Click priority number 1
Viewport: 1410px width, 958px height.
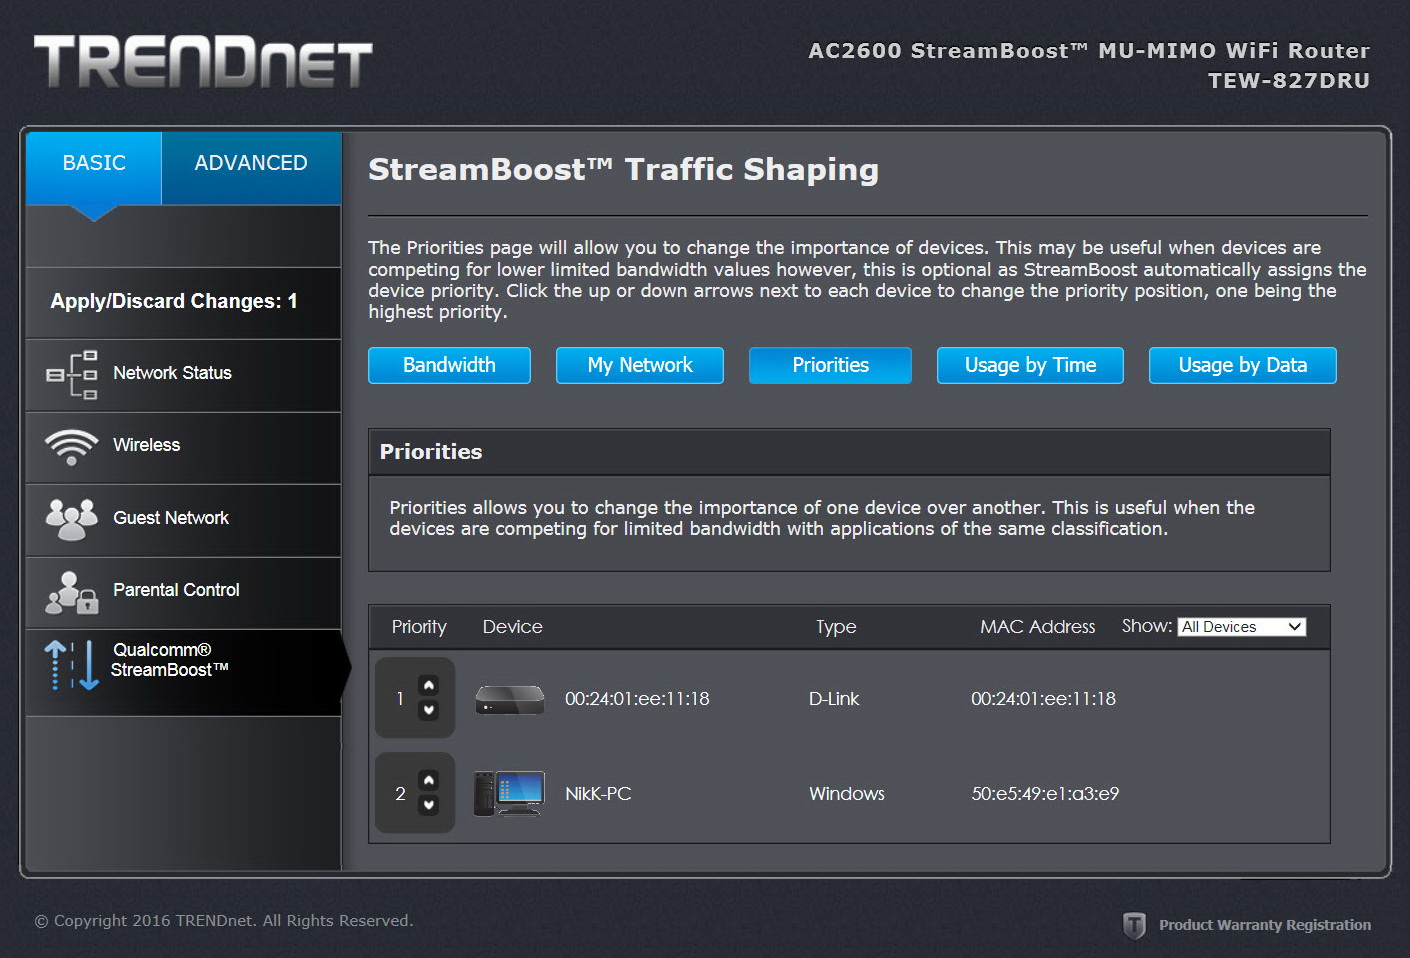pyautogui.click(x=400, y=699)
